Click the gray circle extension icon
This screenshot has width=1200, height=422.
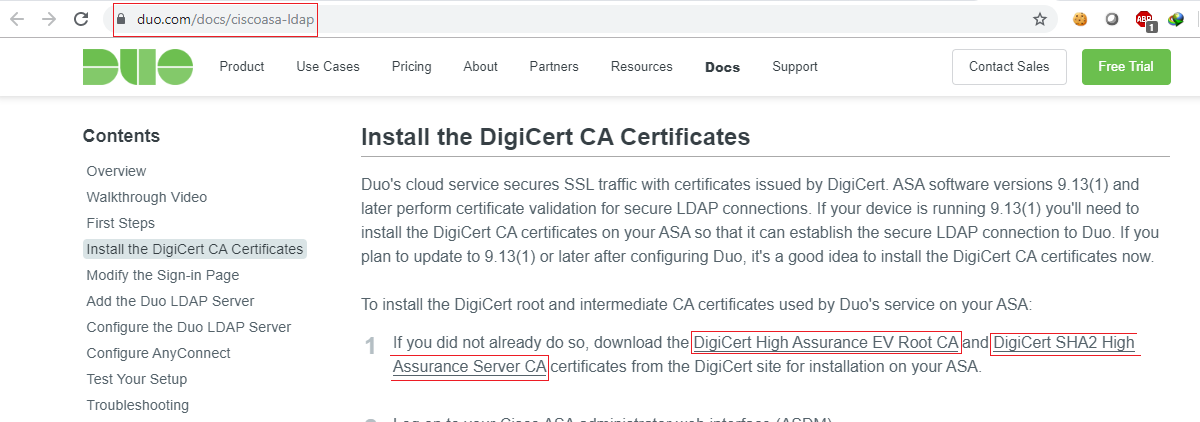(x=1112, y=19)
